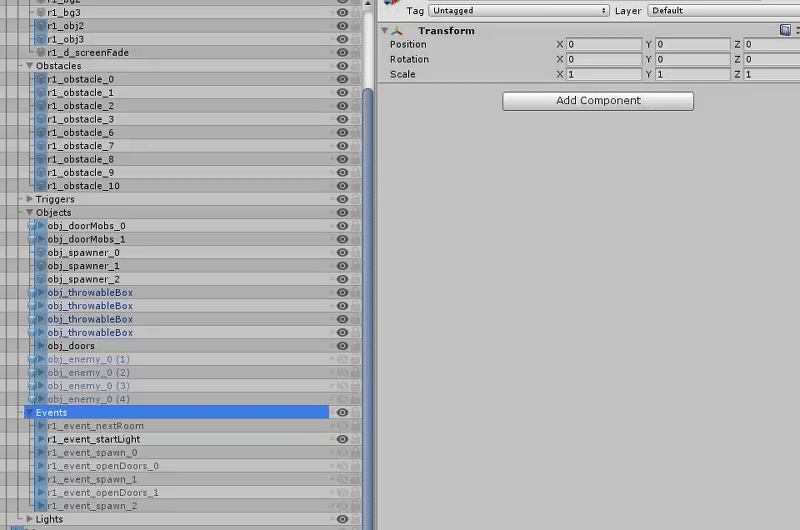Click prefab cube icon of obj_doorMobs_1
This screenshot has width=800, height=530.
pos(32,239)
